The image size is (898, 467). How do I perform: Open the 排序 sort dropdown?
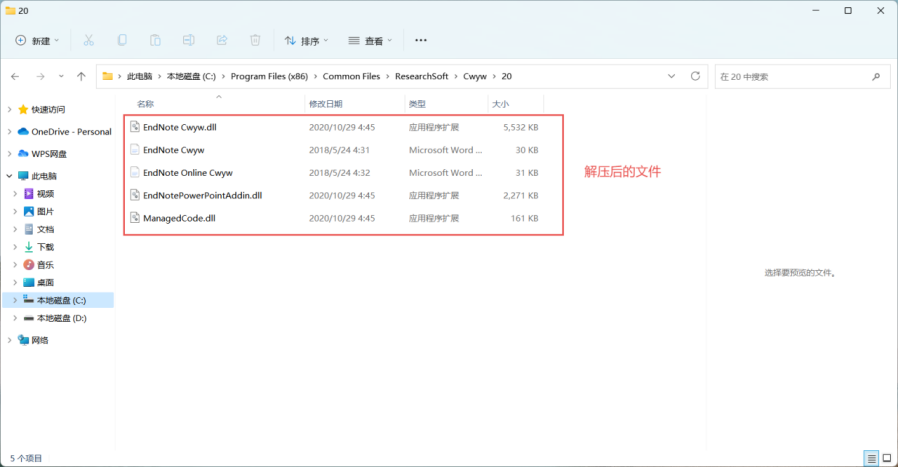(x=306, y=41)
